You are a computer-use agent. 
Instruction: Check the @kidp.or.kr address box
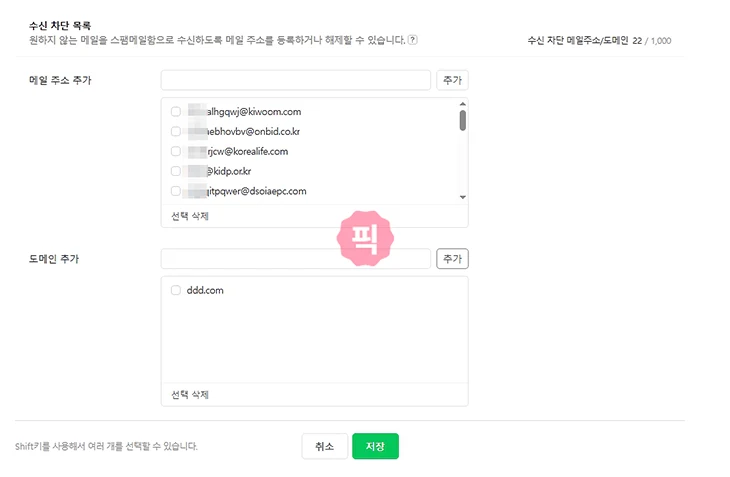(176, 171)
